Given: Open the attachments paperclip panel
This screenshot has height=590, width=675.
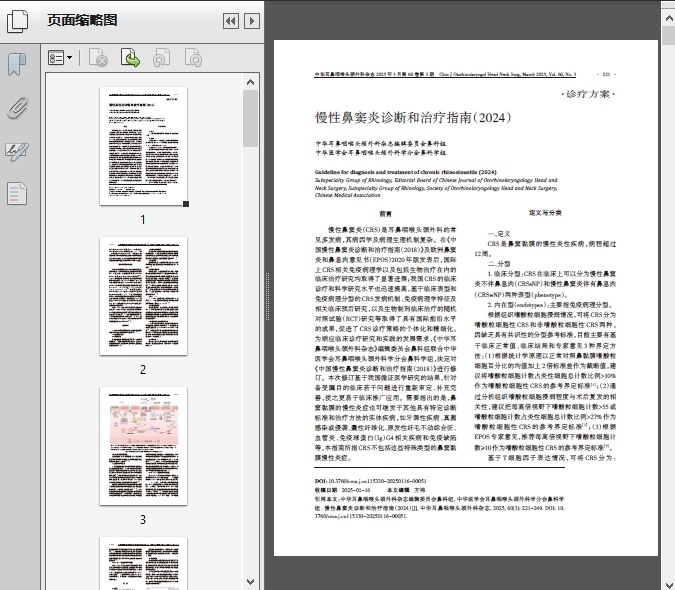Looking at the screenshot, I should 16,108.
